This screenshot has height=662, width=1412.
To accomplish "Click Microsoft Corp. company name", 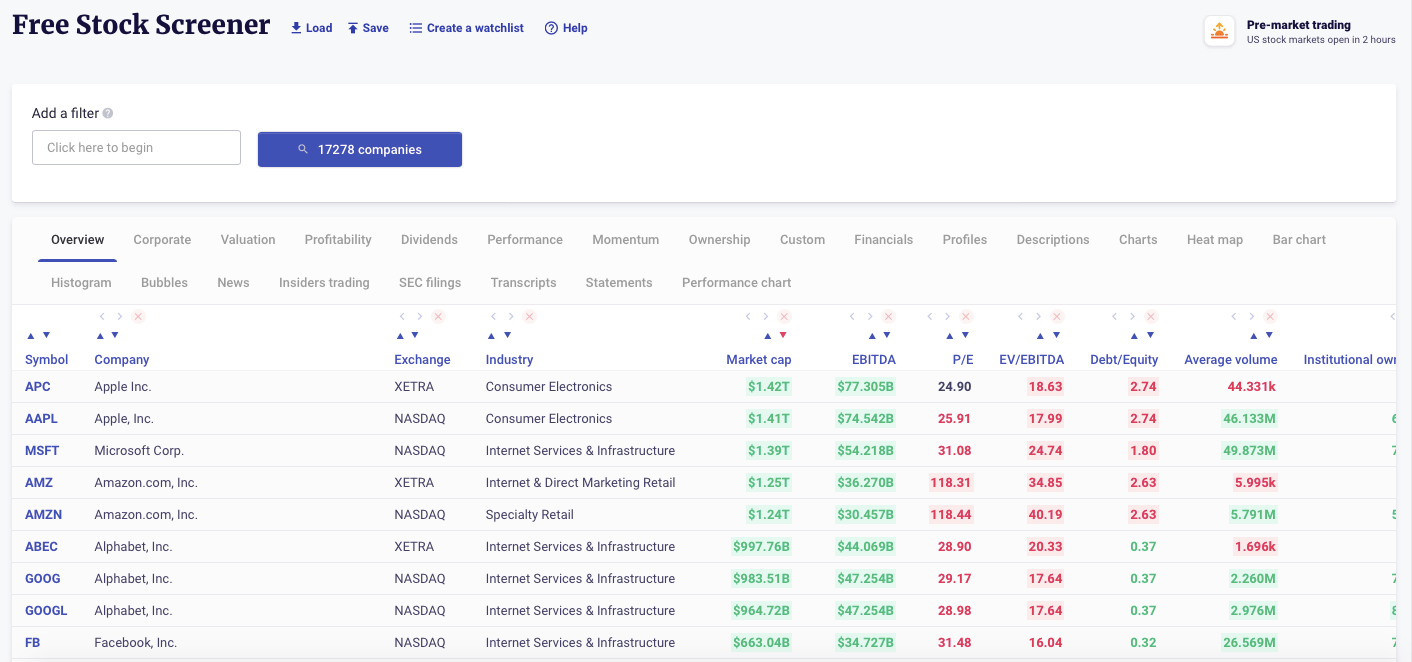I will point(139,451).
